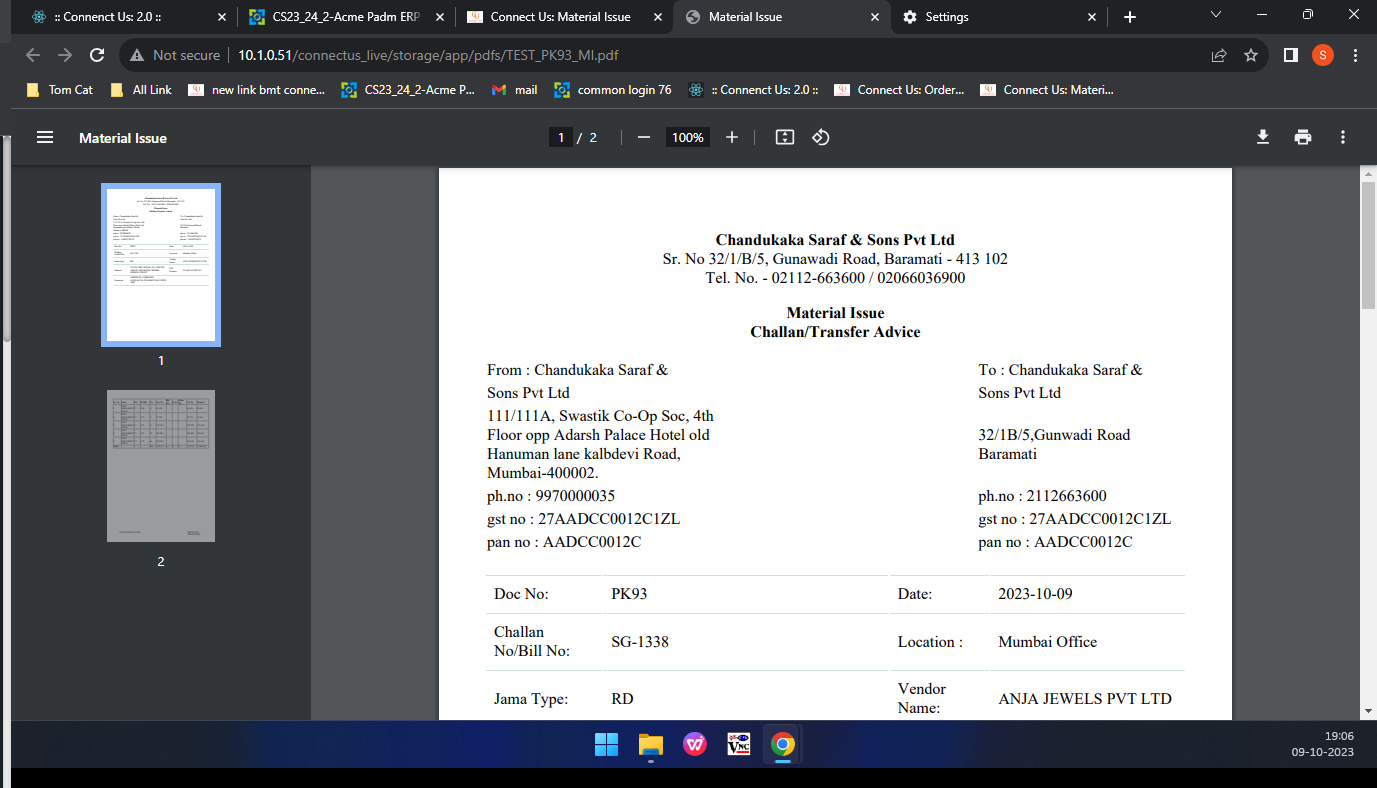Click the PDF page number field
Viewport: 1377px width, 788px height.
pyautogui.click(x=561, y=137)
